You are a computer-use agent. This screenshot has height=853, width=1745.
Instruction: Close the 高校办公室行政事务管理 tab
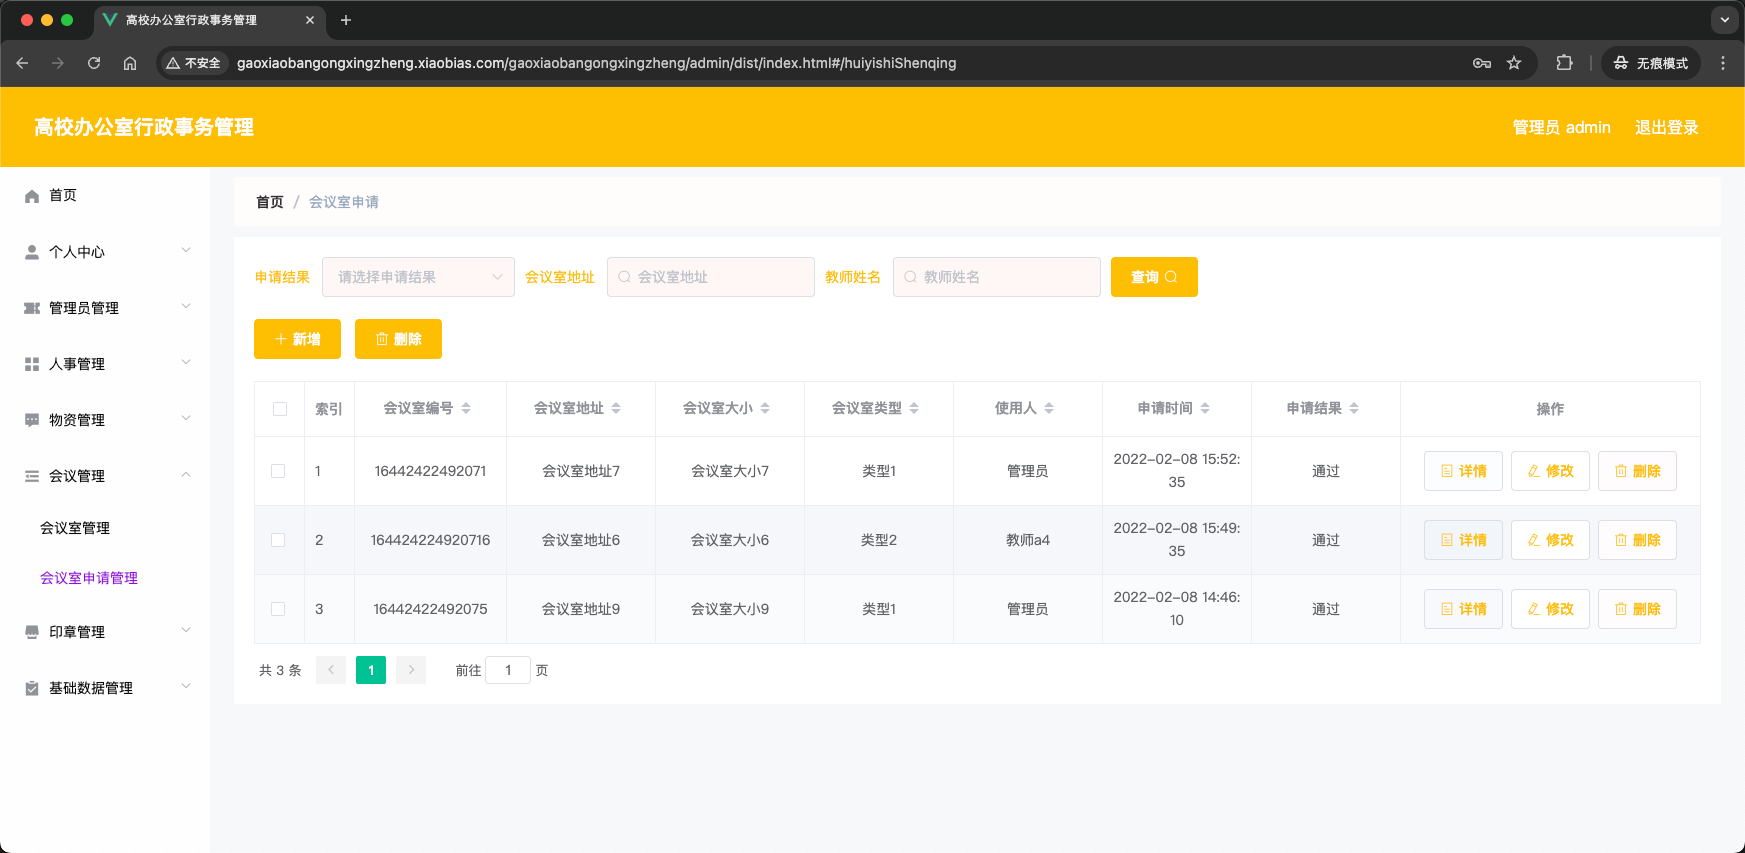(310, 20)
